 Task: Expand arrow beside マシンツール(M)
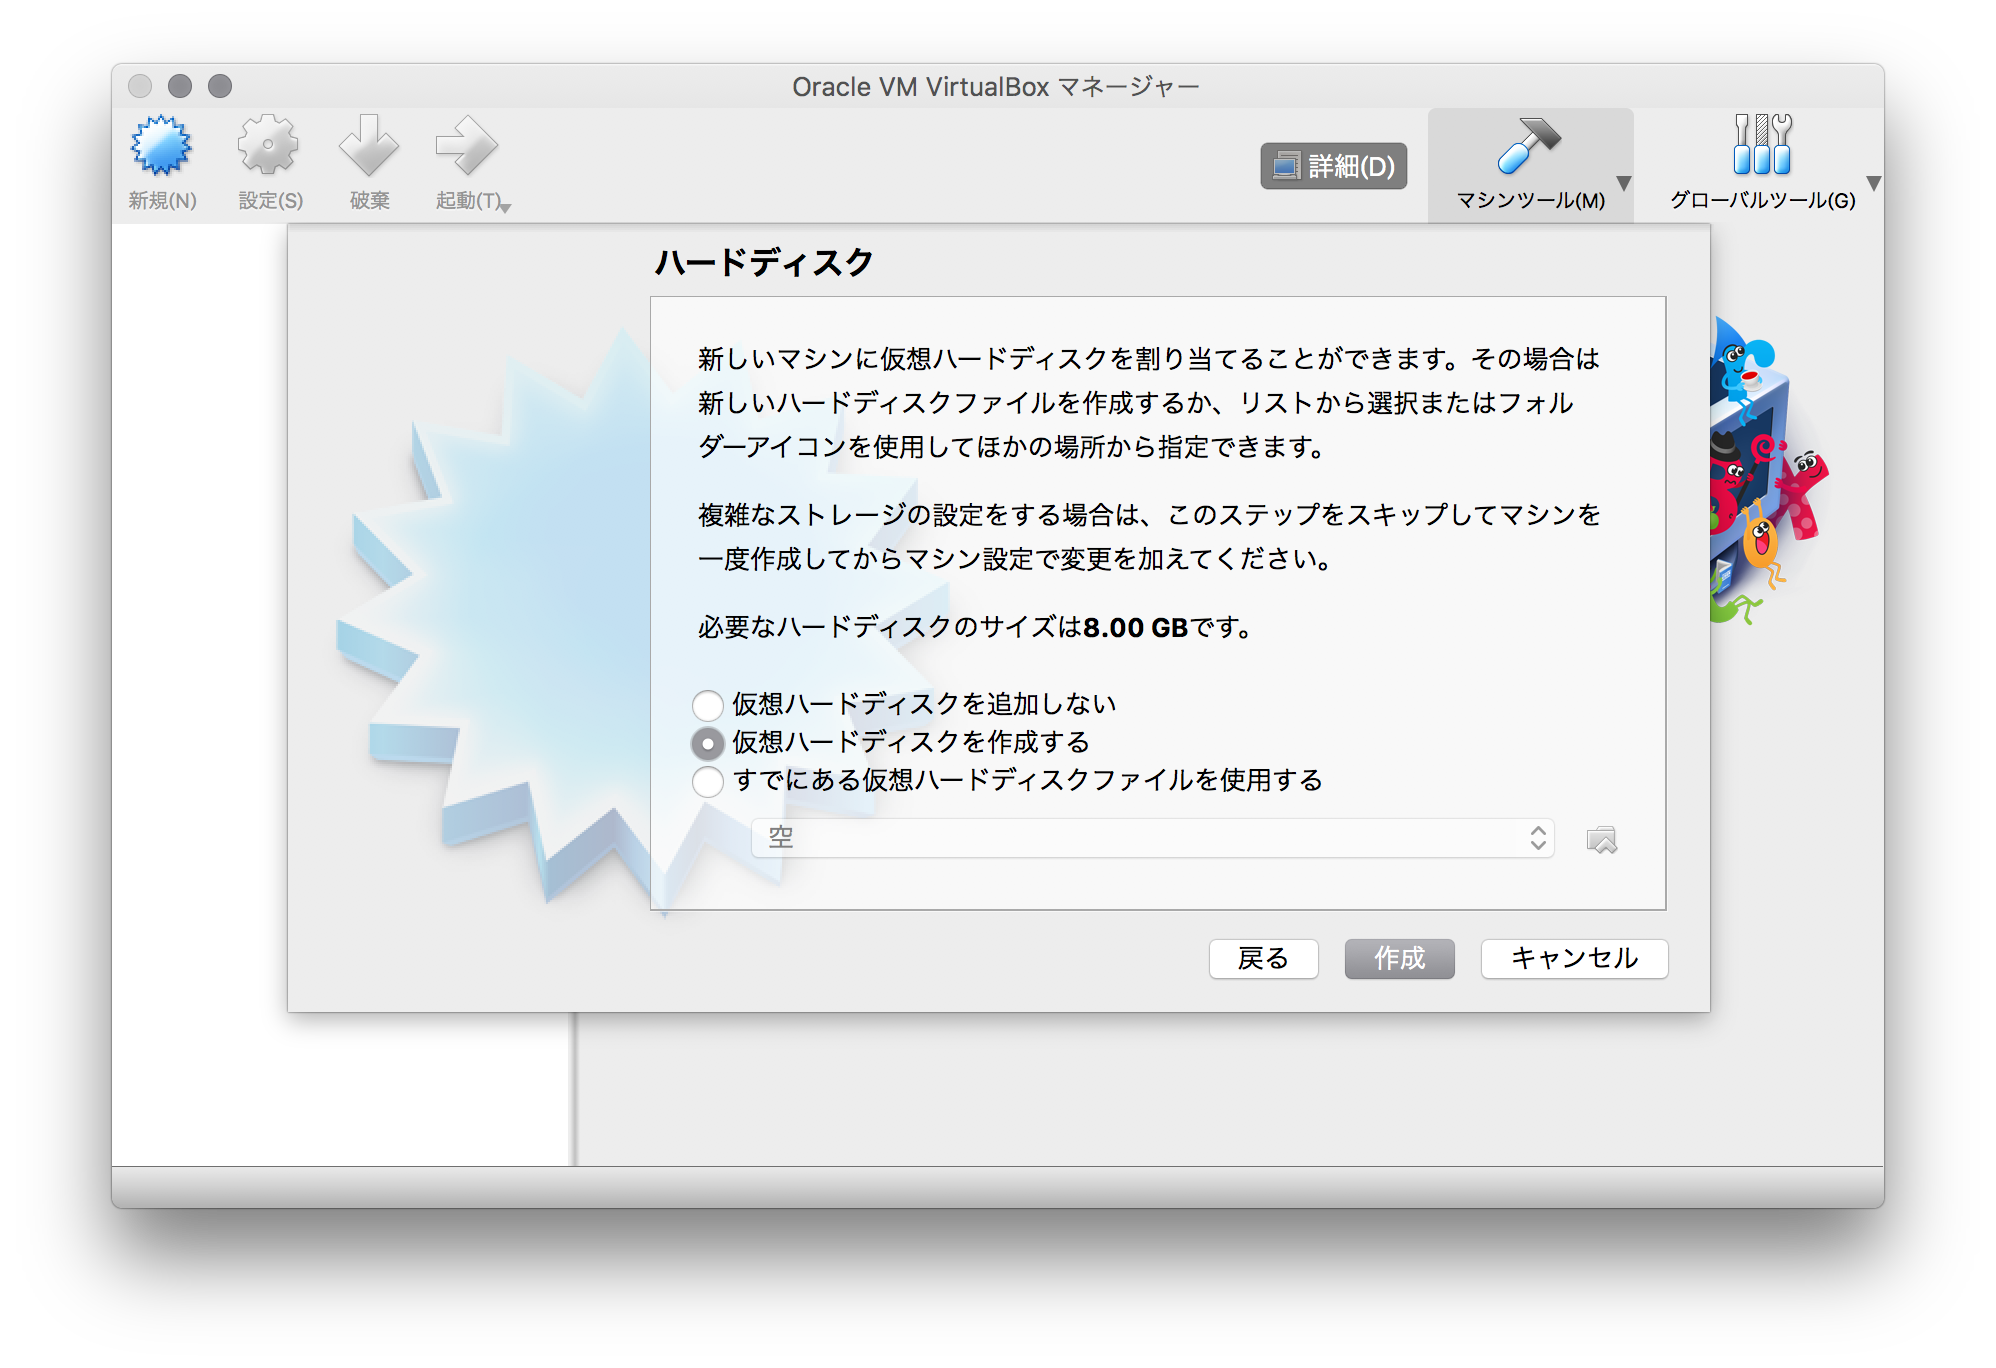click(1624, 183)
